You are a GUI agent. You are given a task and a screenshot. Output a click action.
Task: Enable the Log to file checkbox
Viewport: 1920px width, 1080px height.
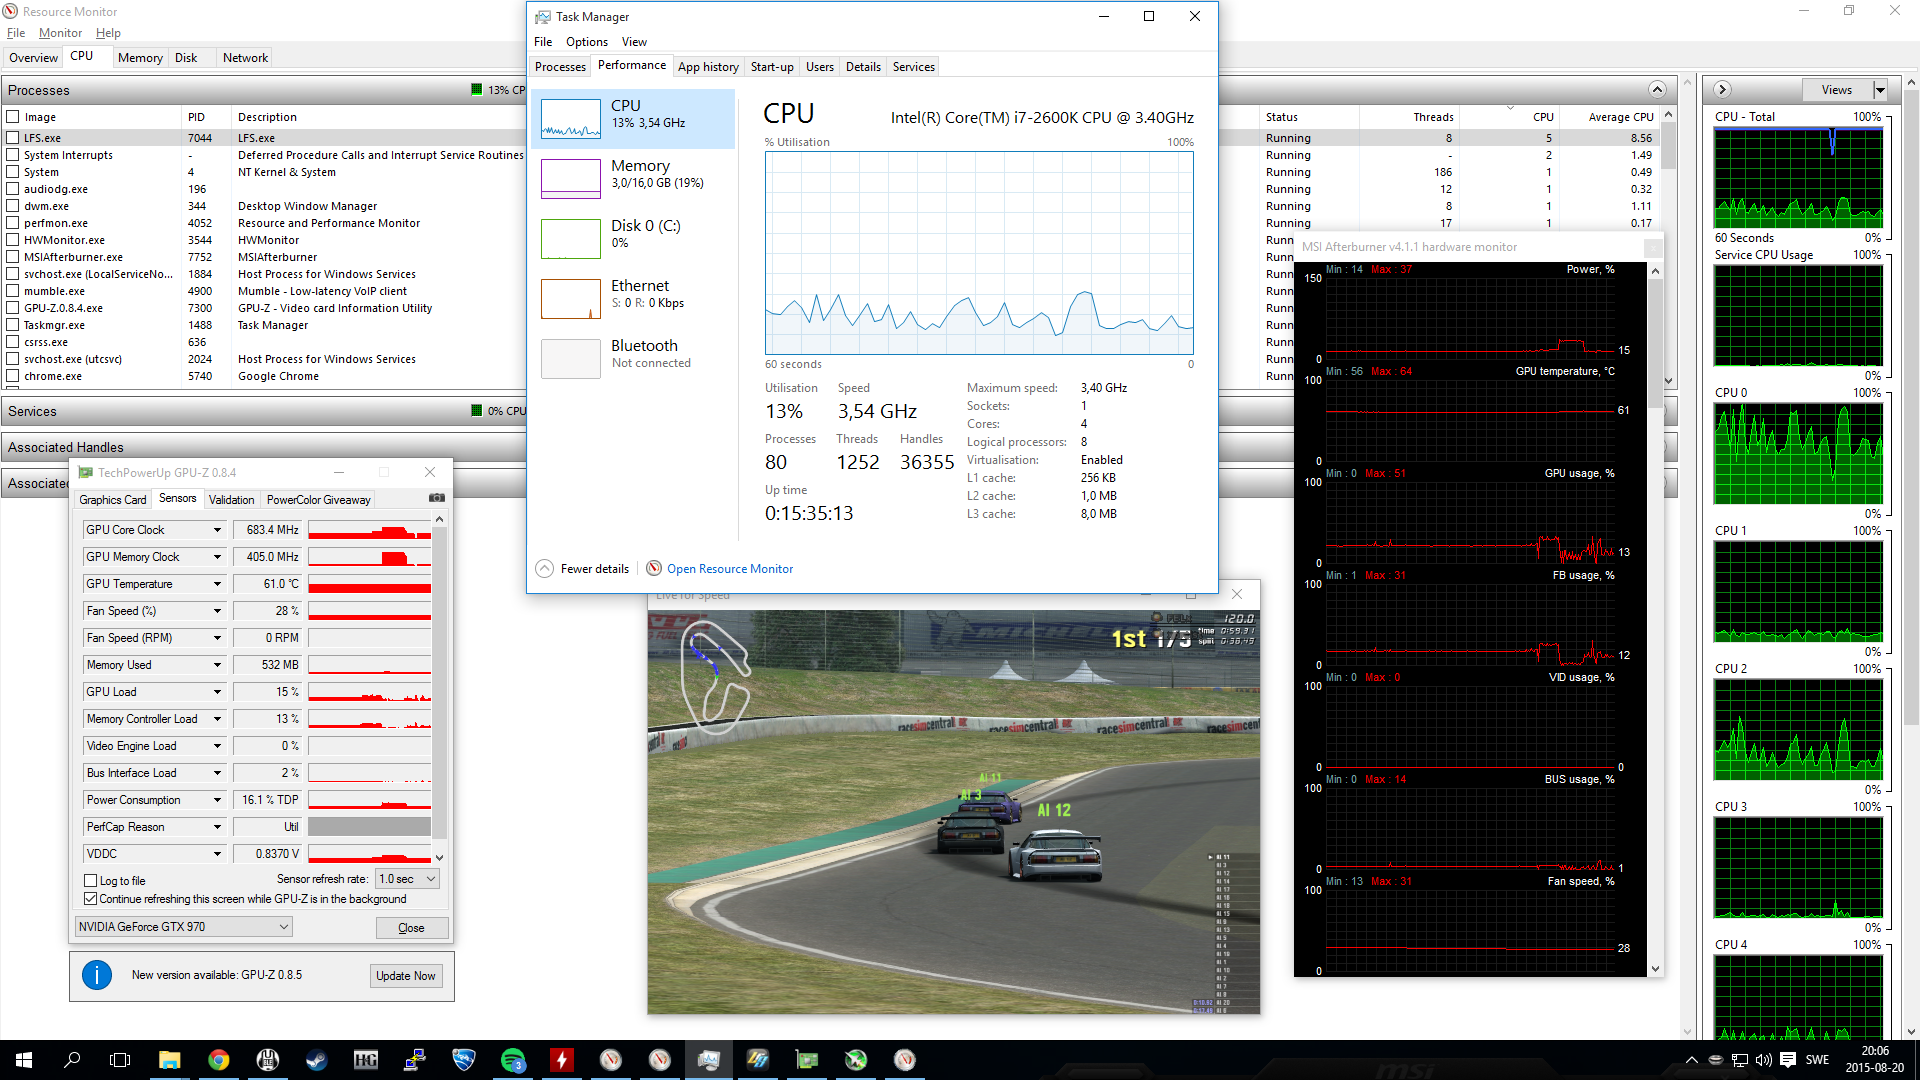(x=91, y=881)
